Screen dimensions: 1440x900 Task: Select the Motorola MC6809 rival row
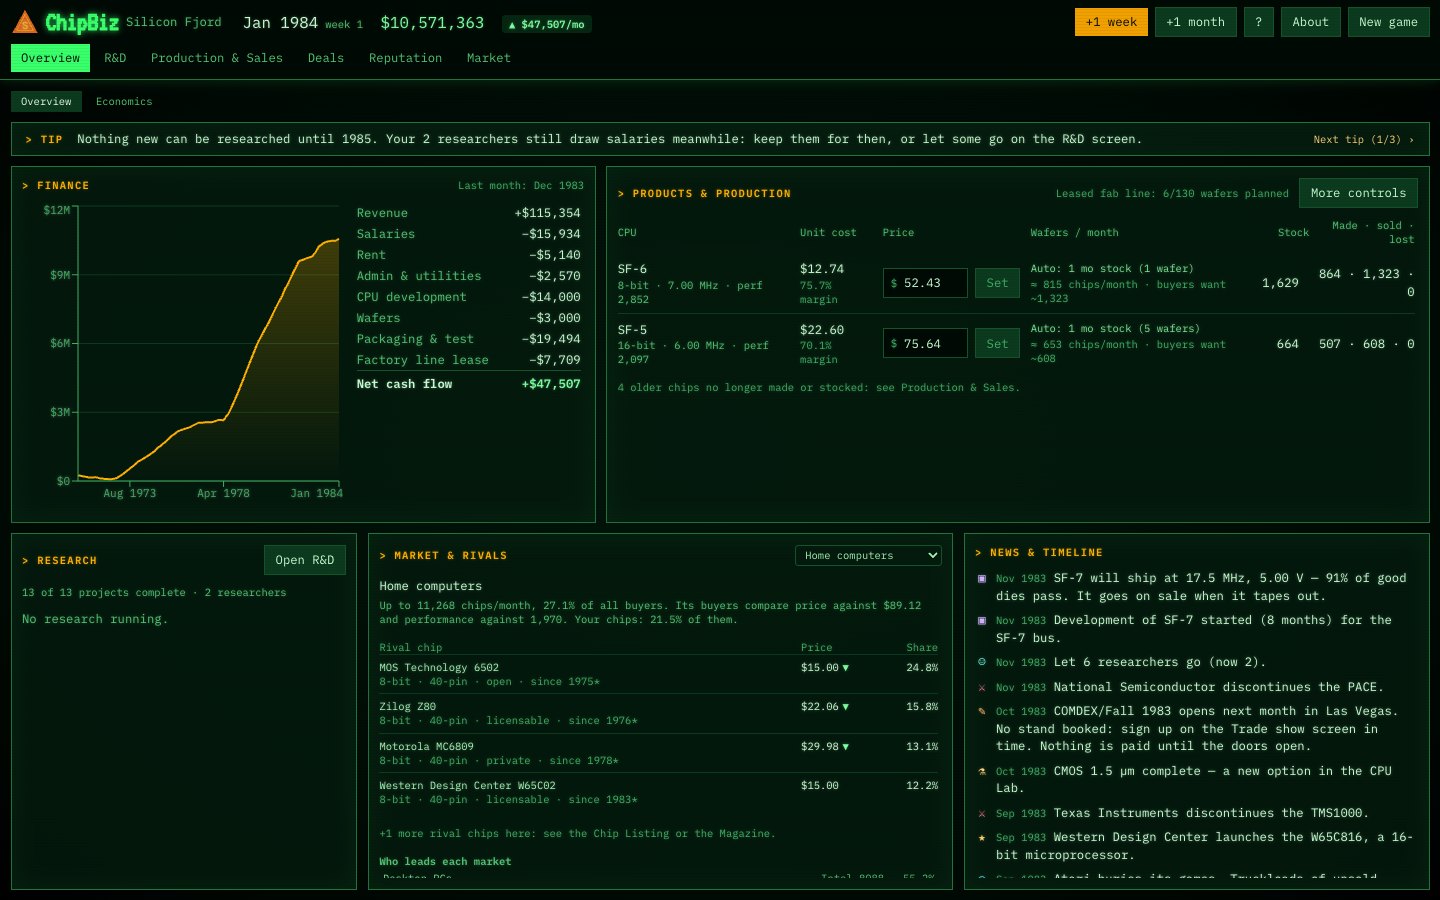(658, 754)
